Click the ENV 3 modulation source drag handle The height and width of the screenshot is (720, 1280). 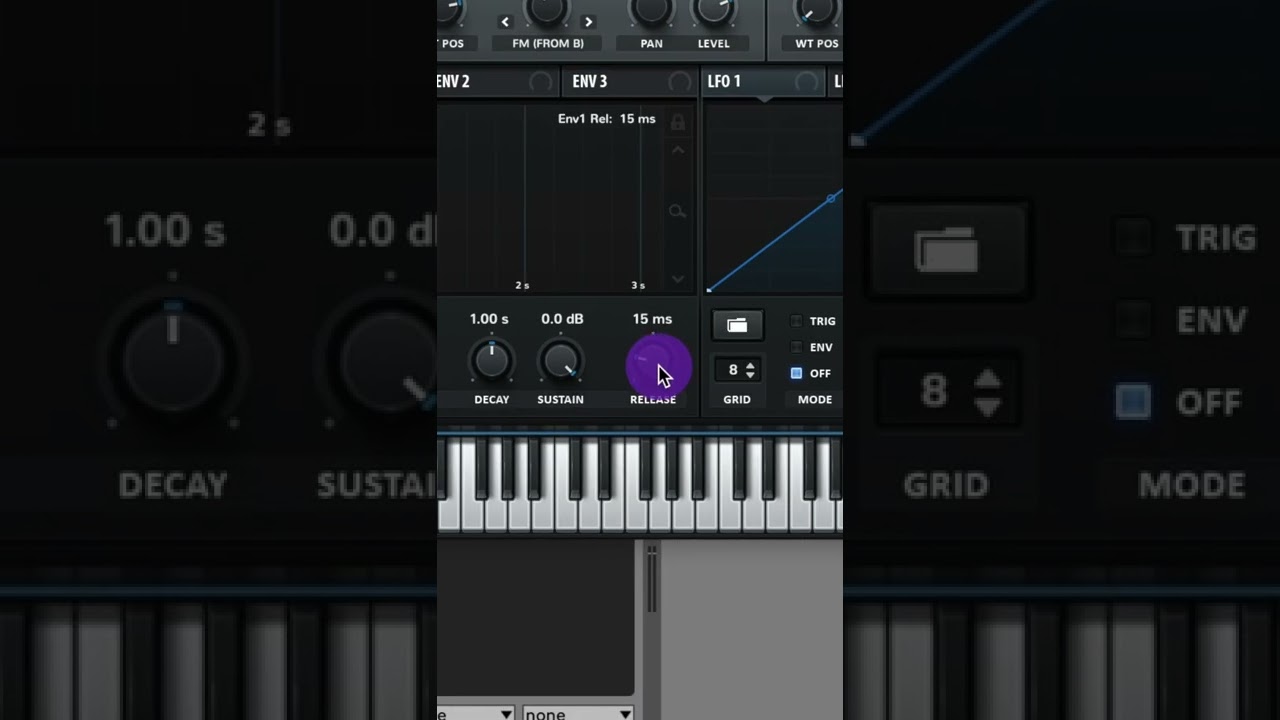tap(680, 82)
